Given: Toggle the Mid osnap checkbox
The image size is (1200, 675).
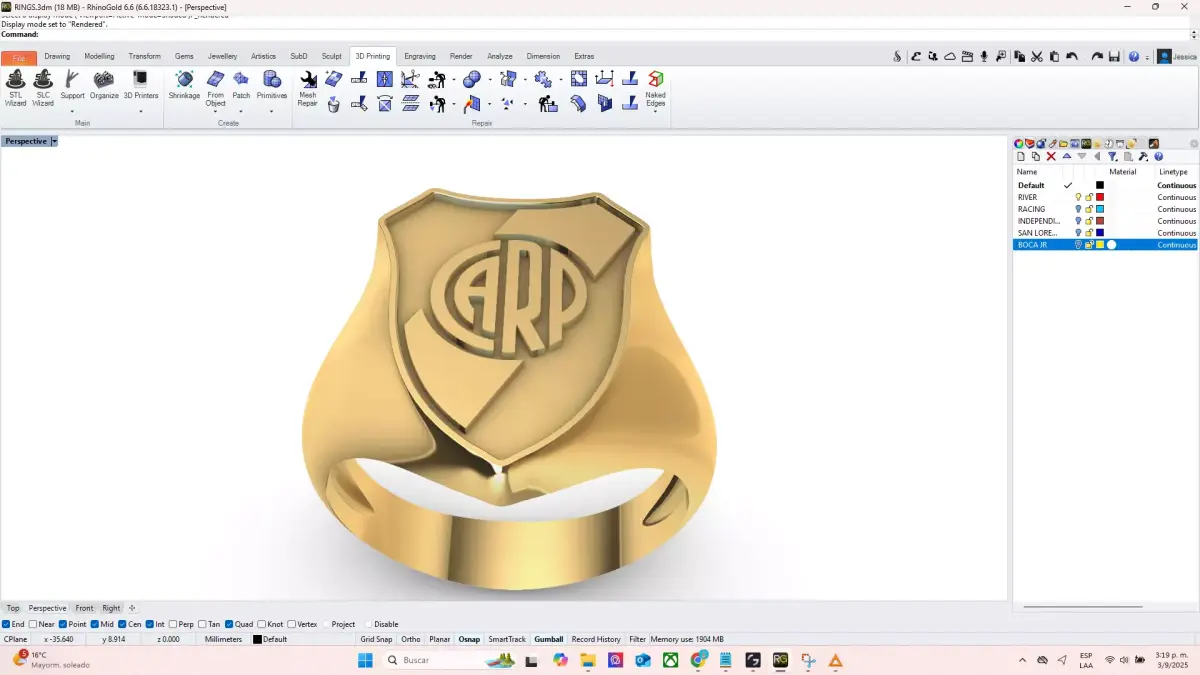Looking at the screenshot, I should click(x=95, y=624).
